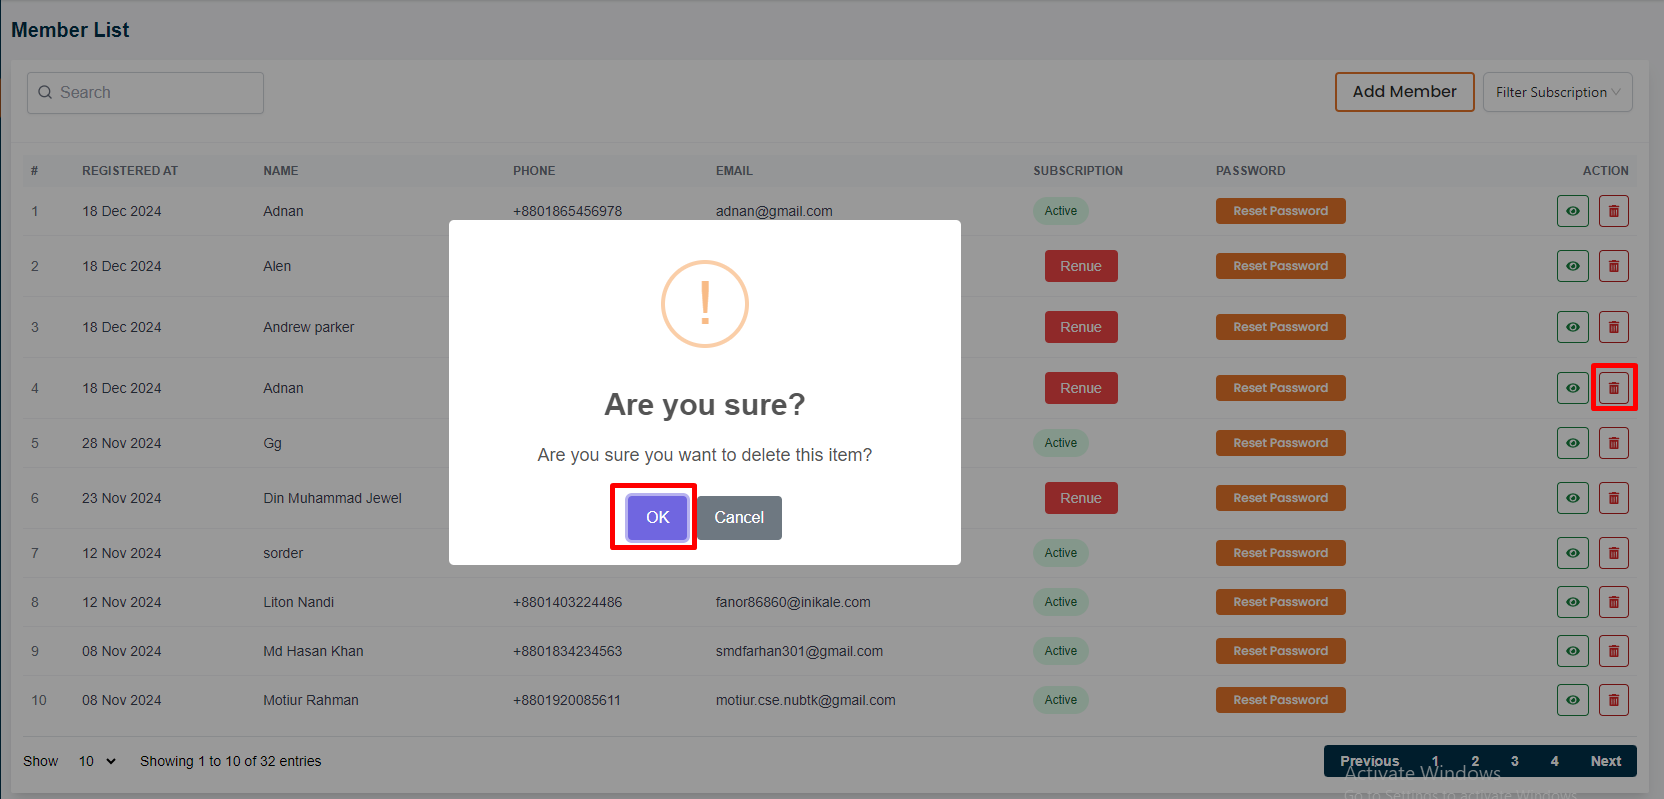Image resolution: width=1664 pixels, height=799 pixels.
Task: Cancel the delete confirmation dialog
Action: pyautogui.click(x=739, y=517)
